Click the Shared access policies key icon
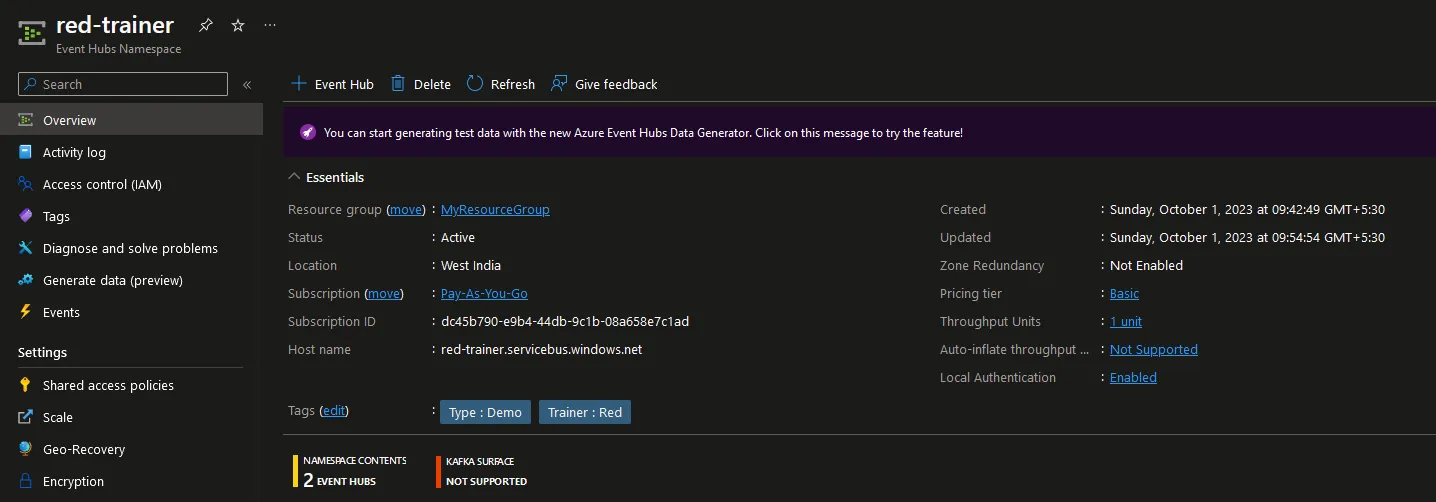 [25, 385]
